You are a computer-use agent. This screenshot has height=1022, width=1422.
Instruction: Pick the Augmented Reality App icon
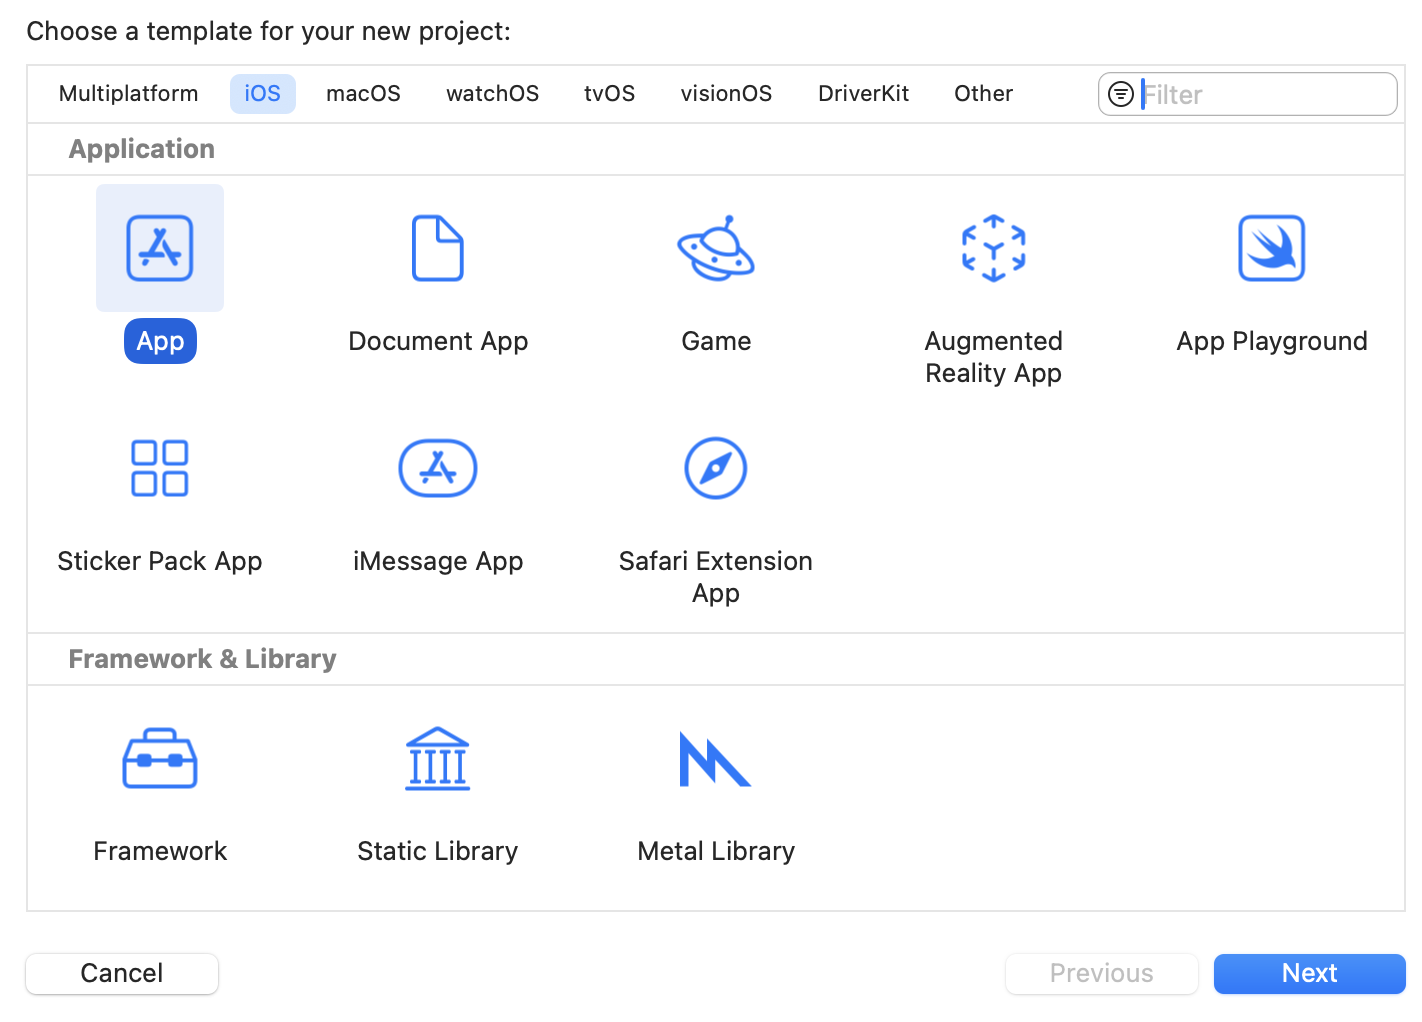point(994,248)
